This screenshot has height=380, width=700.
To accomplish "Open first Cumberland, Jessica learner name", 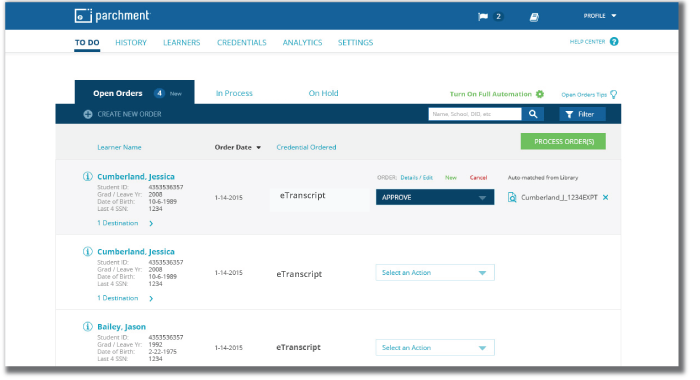I will point(136,176).
